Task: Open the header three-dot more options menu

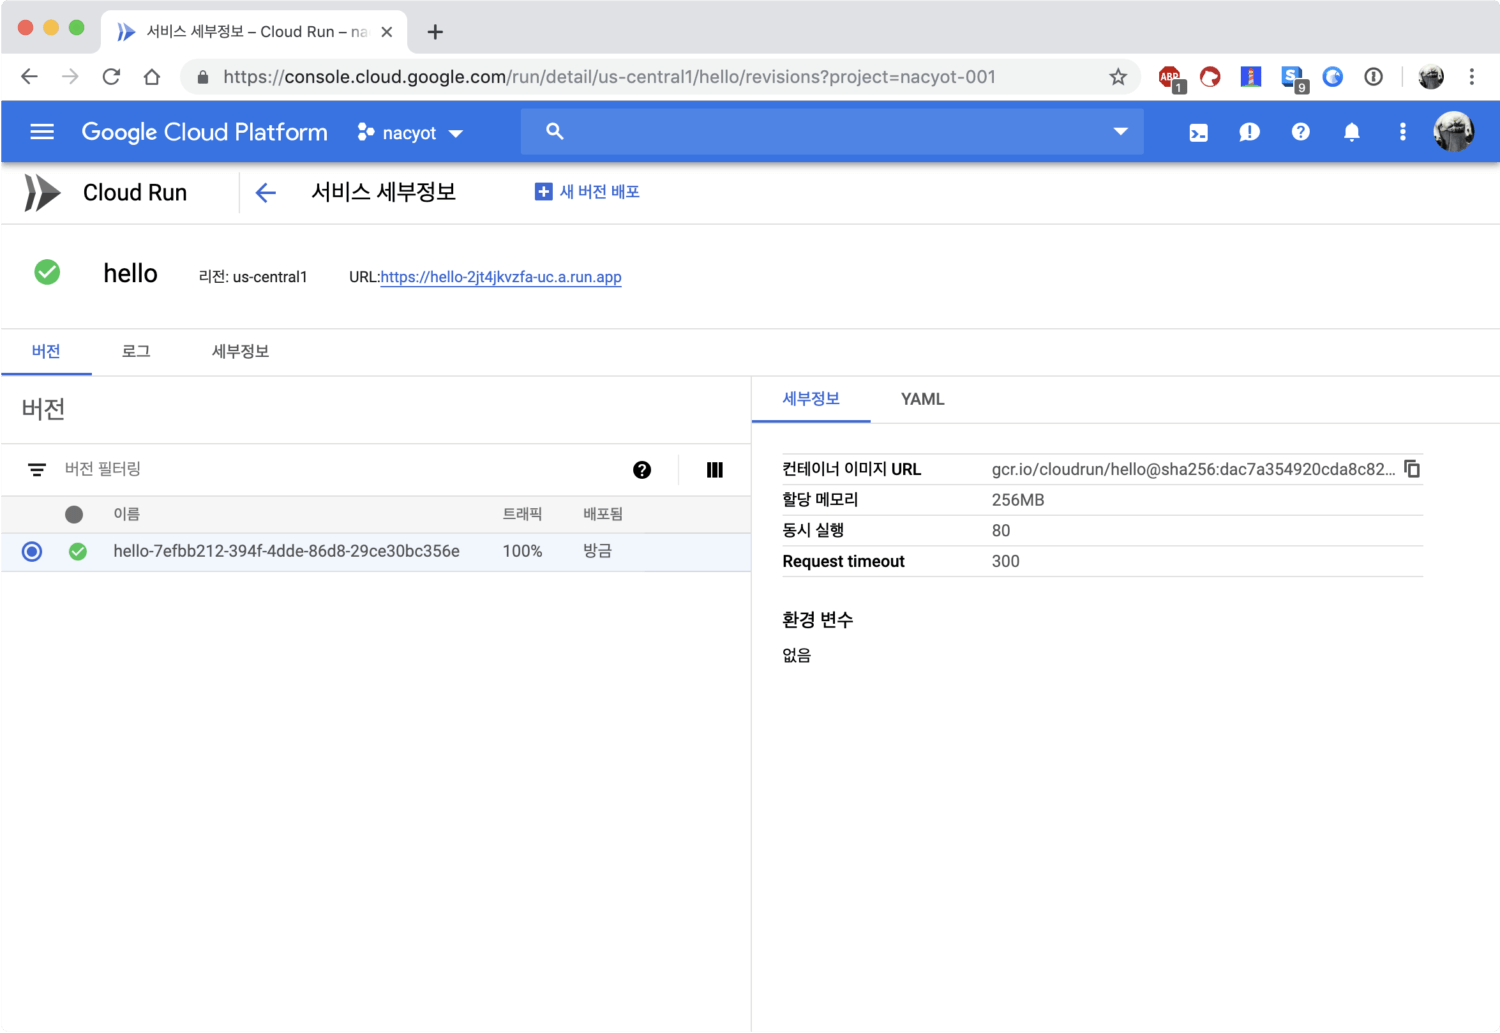Action: tap(1402, 132)
